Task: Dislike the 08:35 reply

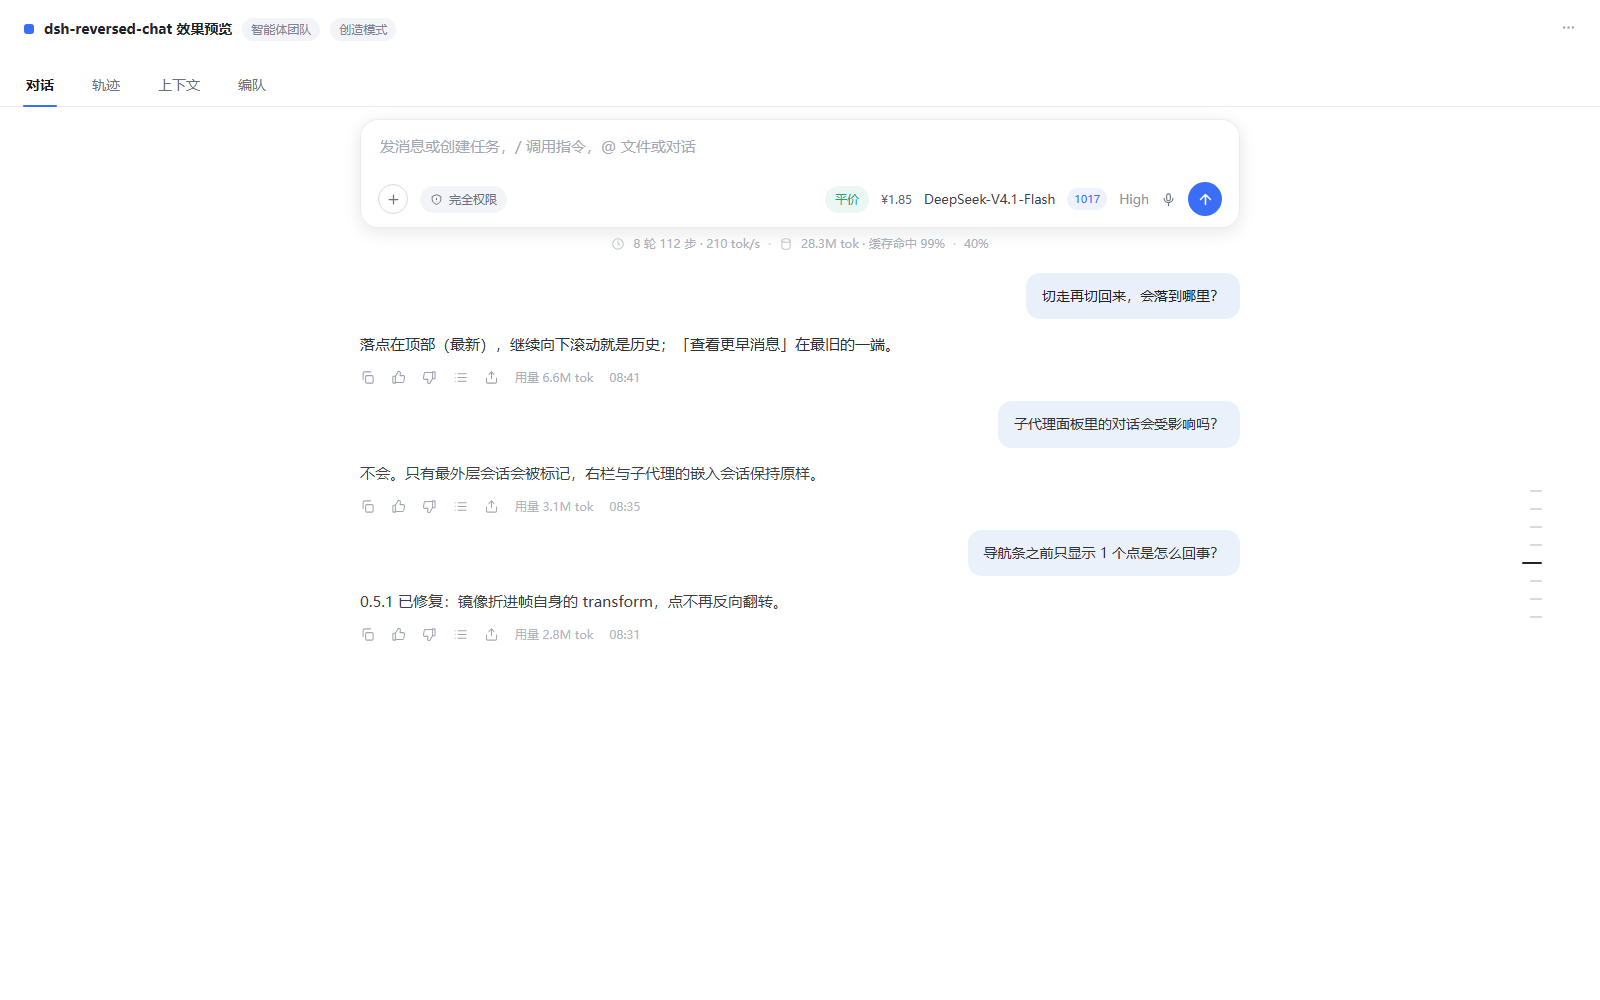Action: [x=429, y=507]
